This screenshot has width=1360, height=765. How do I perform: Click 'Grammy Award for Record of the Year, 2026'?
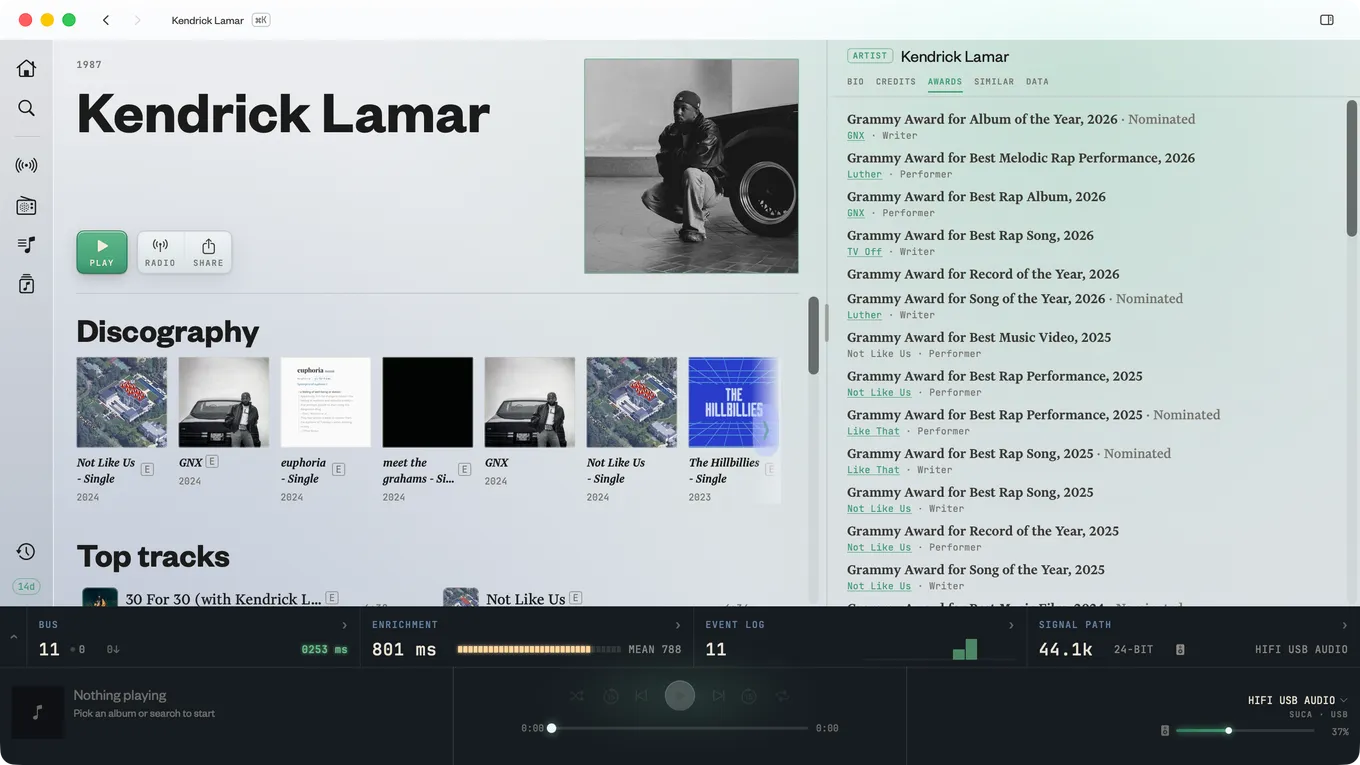pos(983,274)
